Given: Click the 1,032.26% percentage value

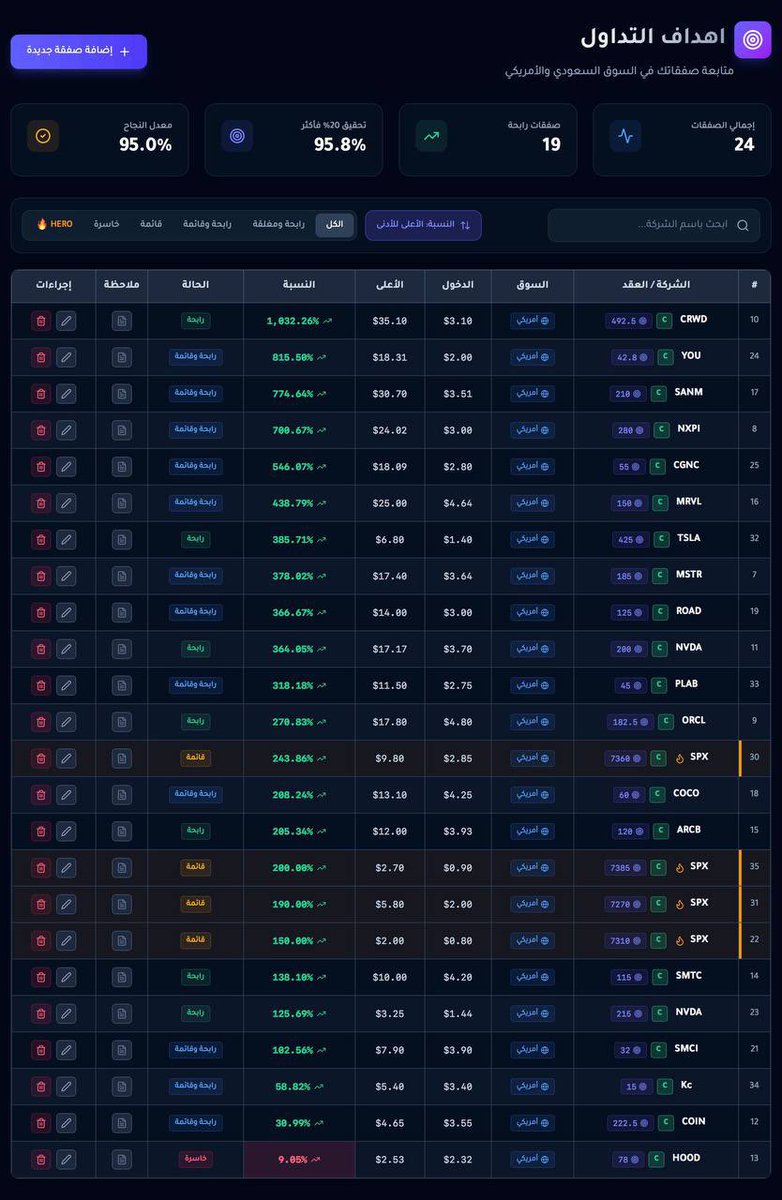Looking at the screenshot, I should [x=292, y=321].
